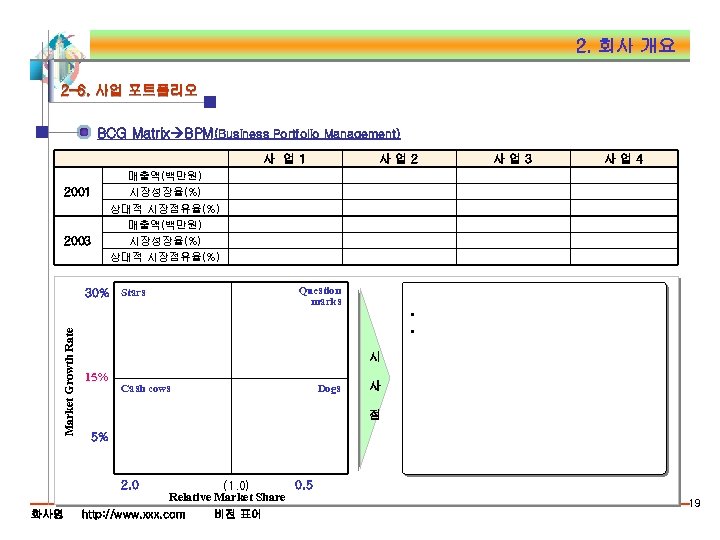Select the '사 업 1' column header

(x=285, y=159)
